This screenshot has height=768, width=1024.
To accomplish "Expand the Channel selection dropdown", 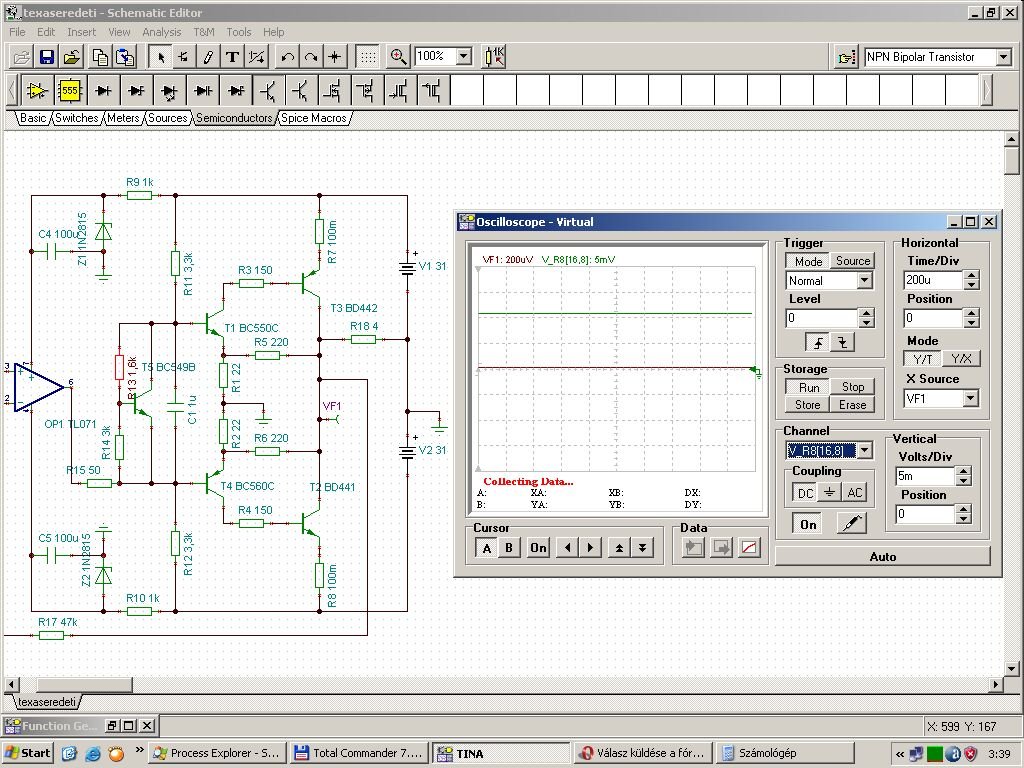I will pyautogui.click(x=864, y=451).
